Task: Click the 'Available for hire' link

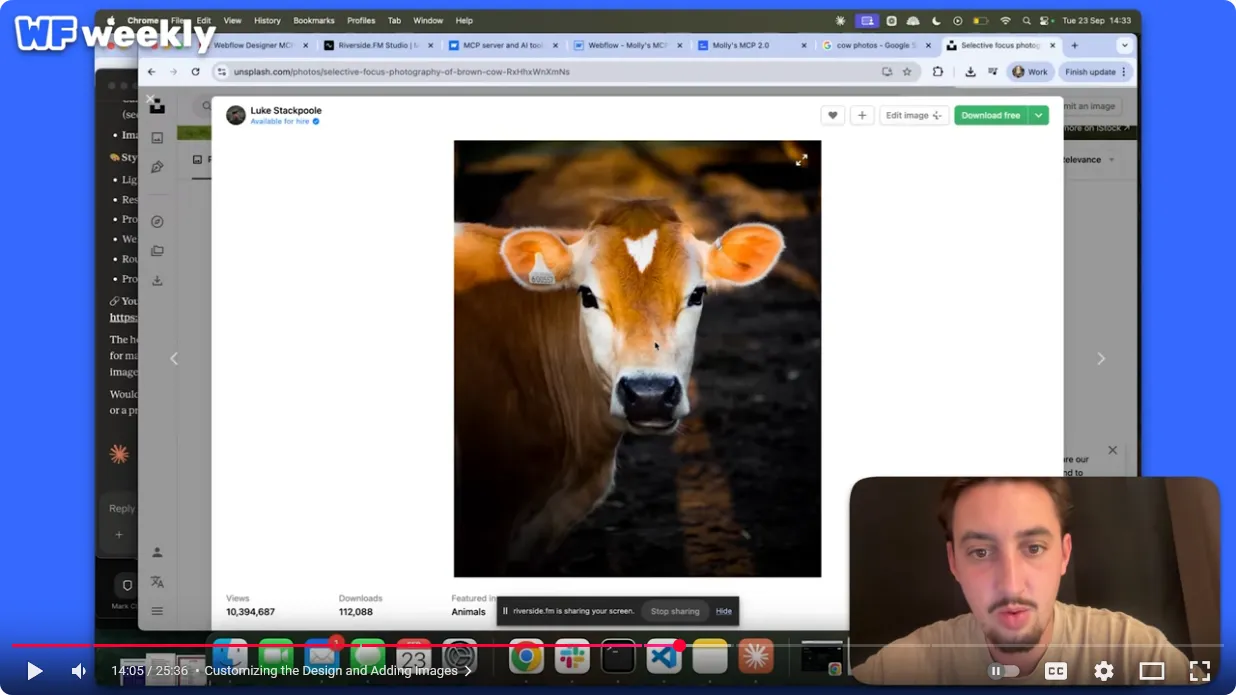Action: click(285, 121)
